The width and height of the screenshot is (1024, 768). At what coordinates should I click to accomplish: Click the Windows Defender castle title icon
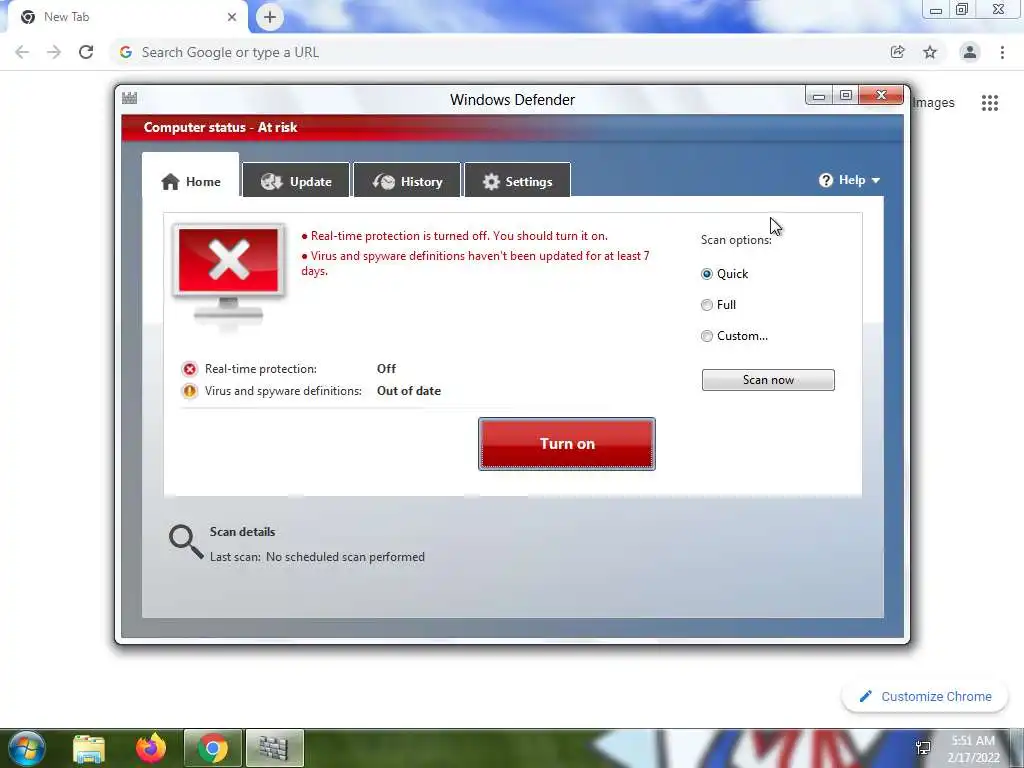pyautogui.click(x=129, y=98)
